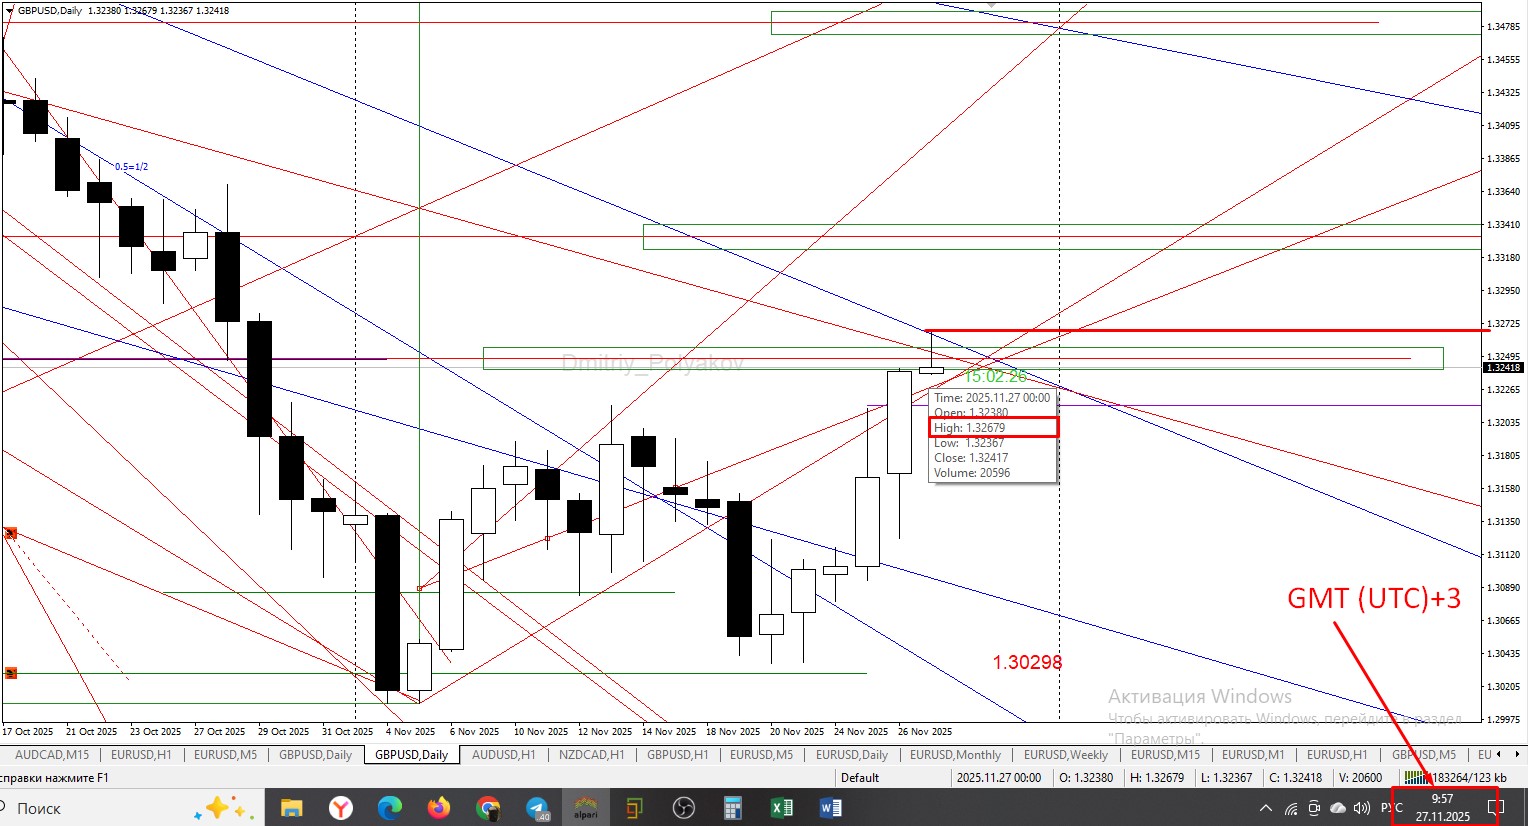This screenshot has height=826, width=1528.
Task: Click the connection status traffic indicator
Action: (1455, 778)
